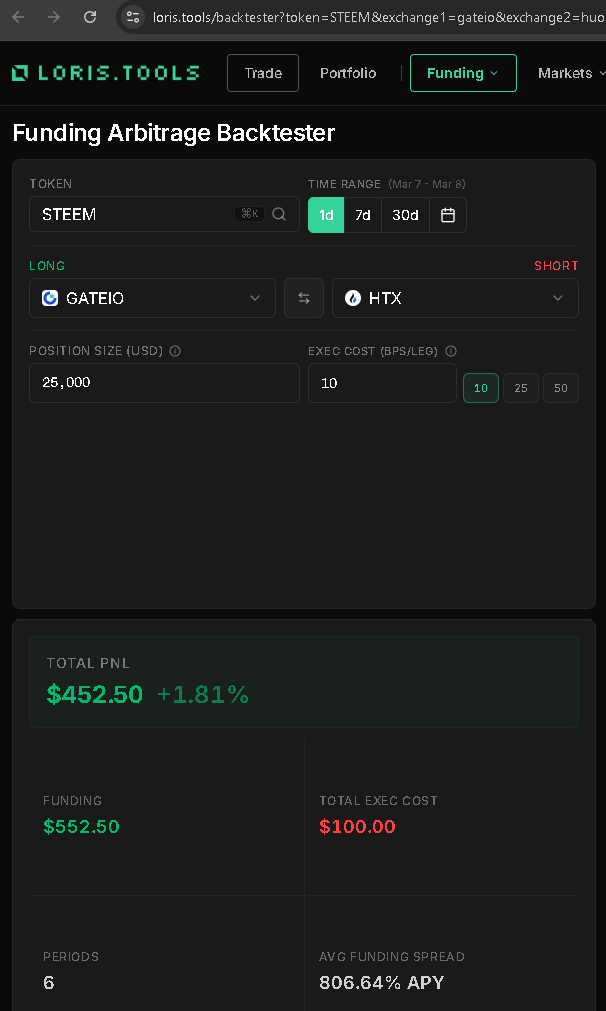Set exec cost preset to 50 bps
The height and width of the screenshot is (1011, 606).
pos(560,388)
